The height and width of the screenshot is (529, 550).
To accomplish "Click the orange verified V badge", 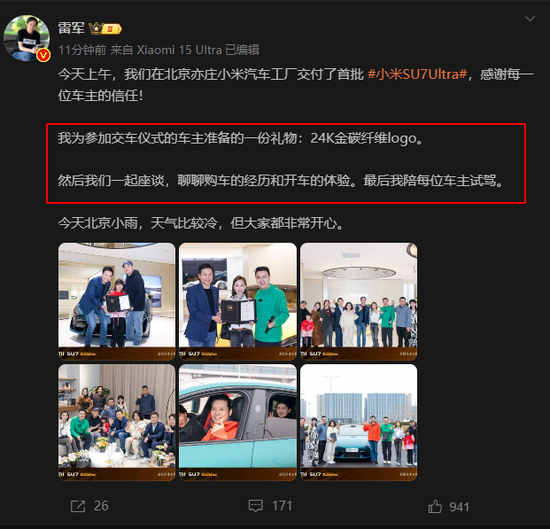I will pos(43,55).
